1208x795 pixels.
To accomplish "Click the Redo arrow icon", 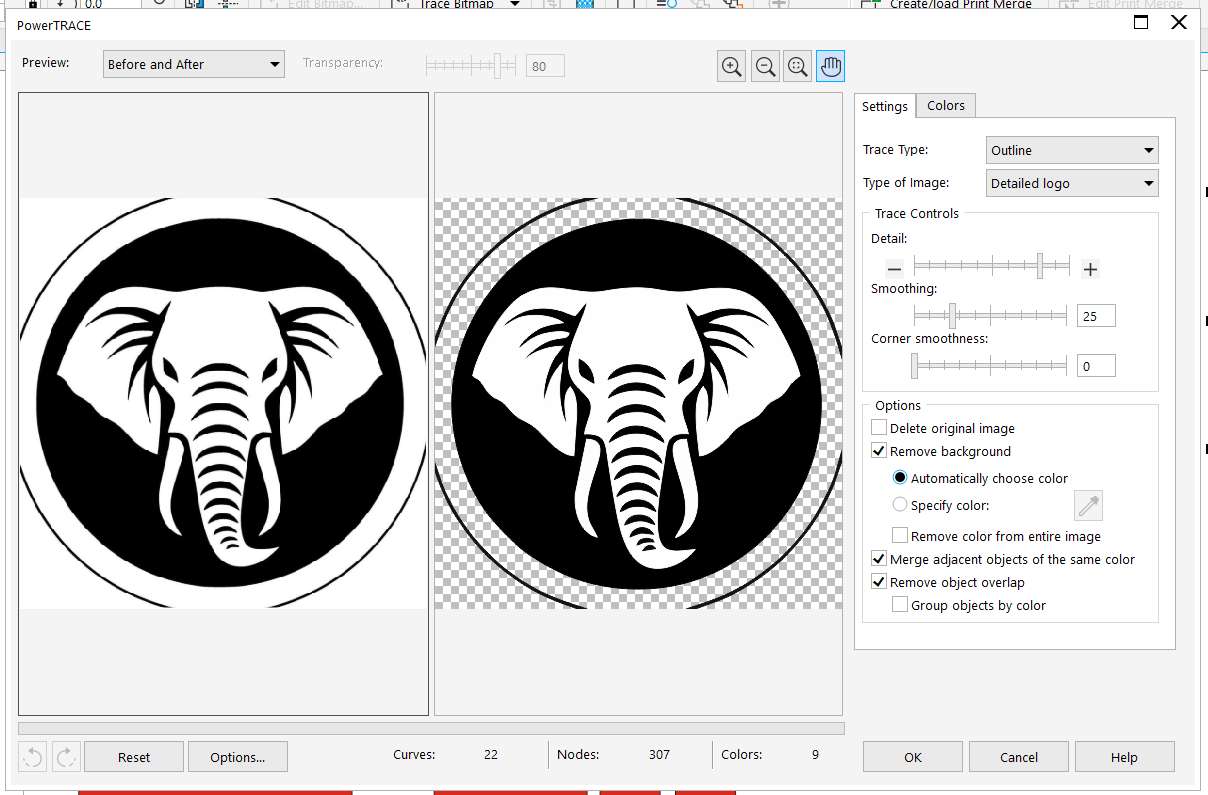I will [65, 757].
